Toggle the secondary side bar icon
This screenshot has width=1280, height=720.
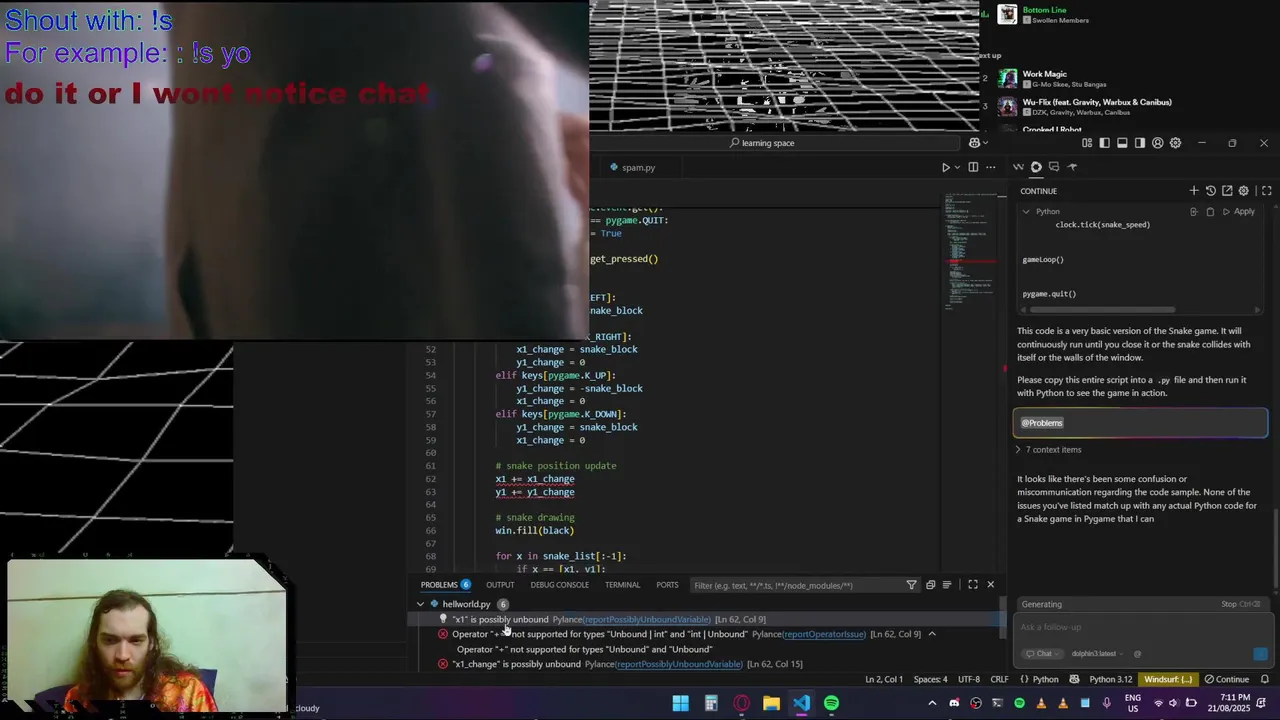point(1140,143)
